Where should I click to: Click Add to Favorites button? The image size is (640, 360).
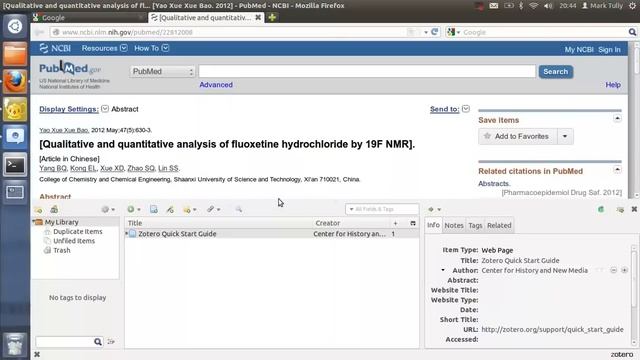click(518, 136)
